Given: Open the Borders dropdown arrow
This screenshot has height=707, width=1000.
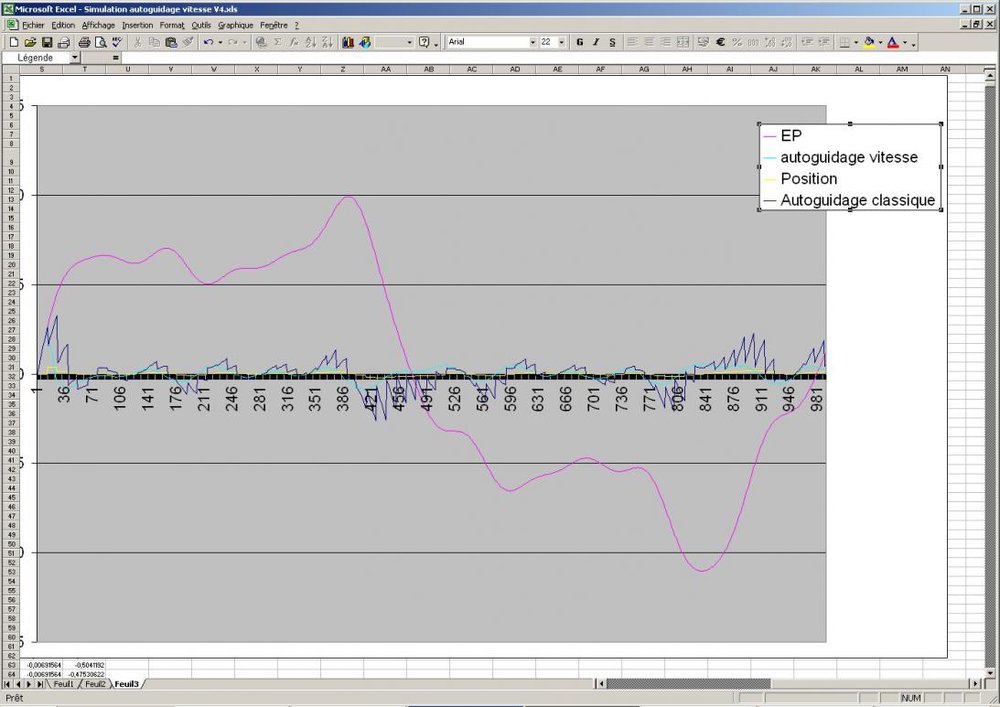Looking at the screenshot, I should 856,43.
